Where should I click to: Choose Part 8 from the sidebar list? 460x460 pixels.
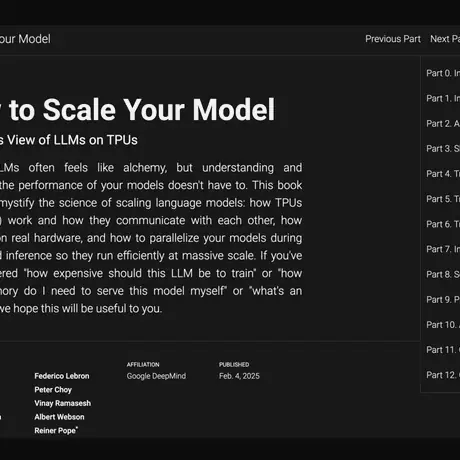[443, 274]
